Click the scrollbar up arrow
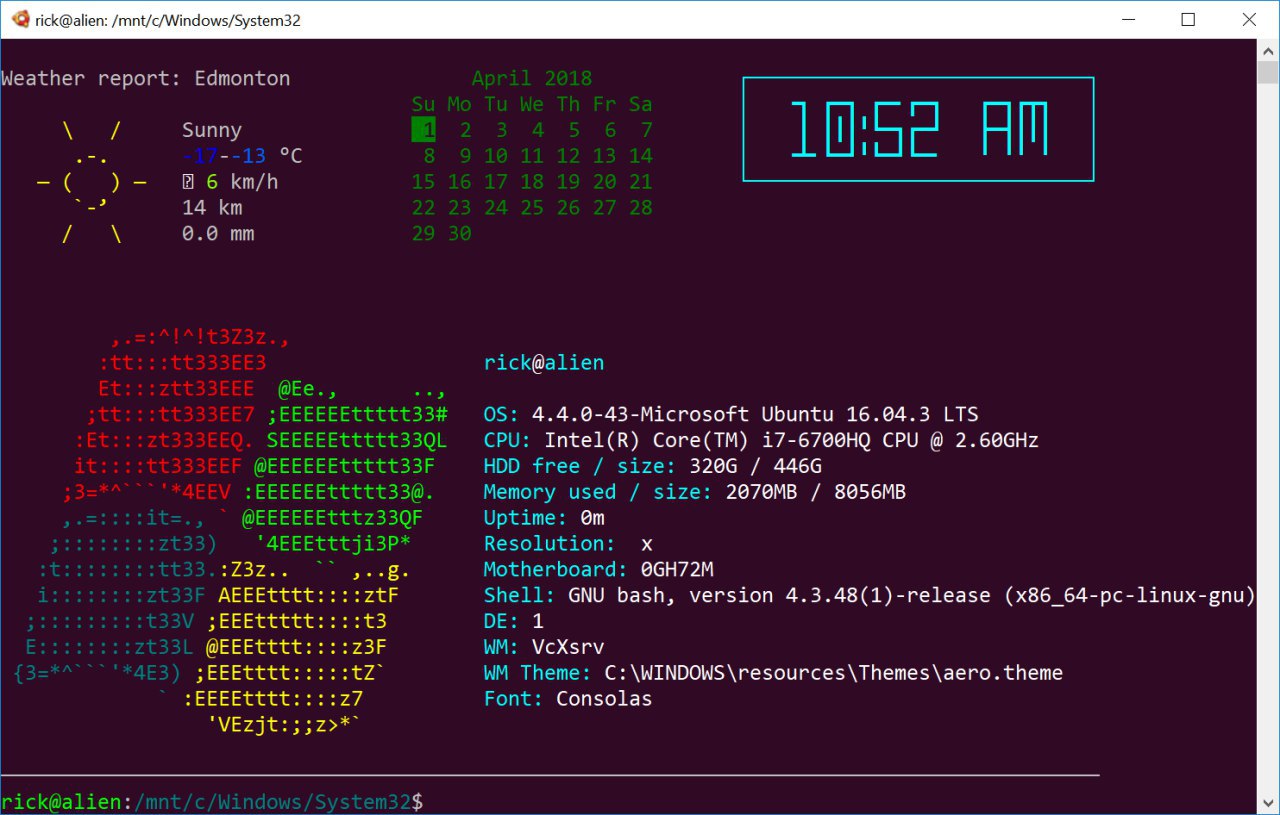 point(1268,49)
